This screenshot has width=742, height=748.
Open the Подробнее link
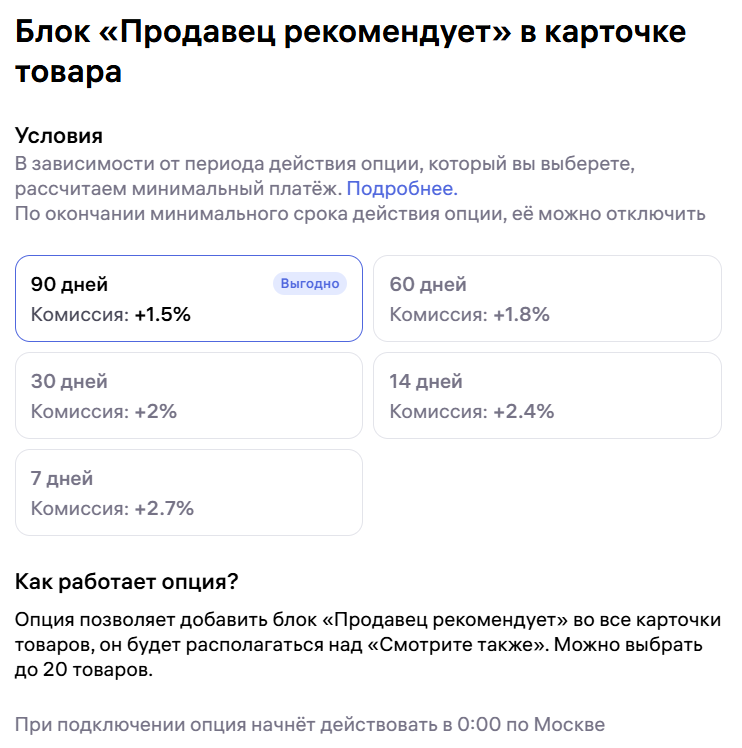pos(400,188)
